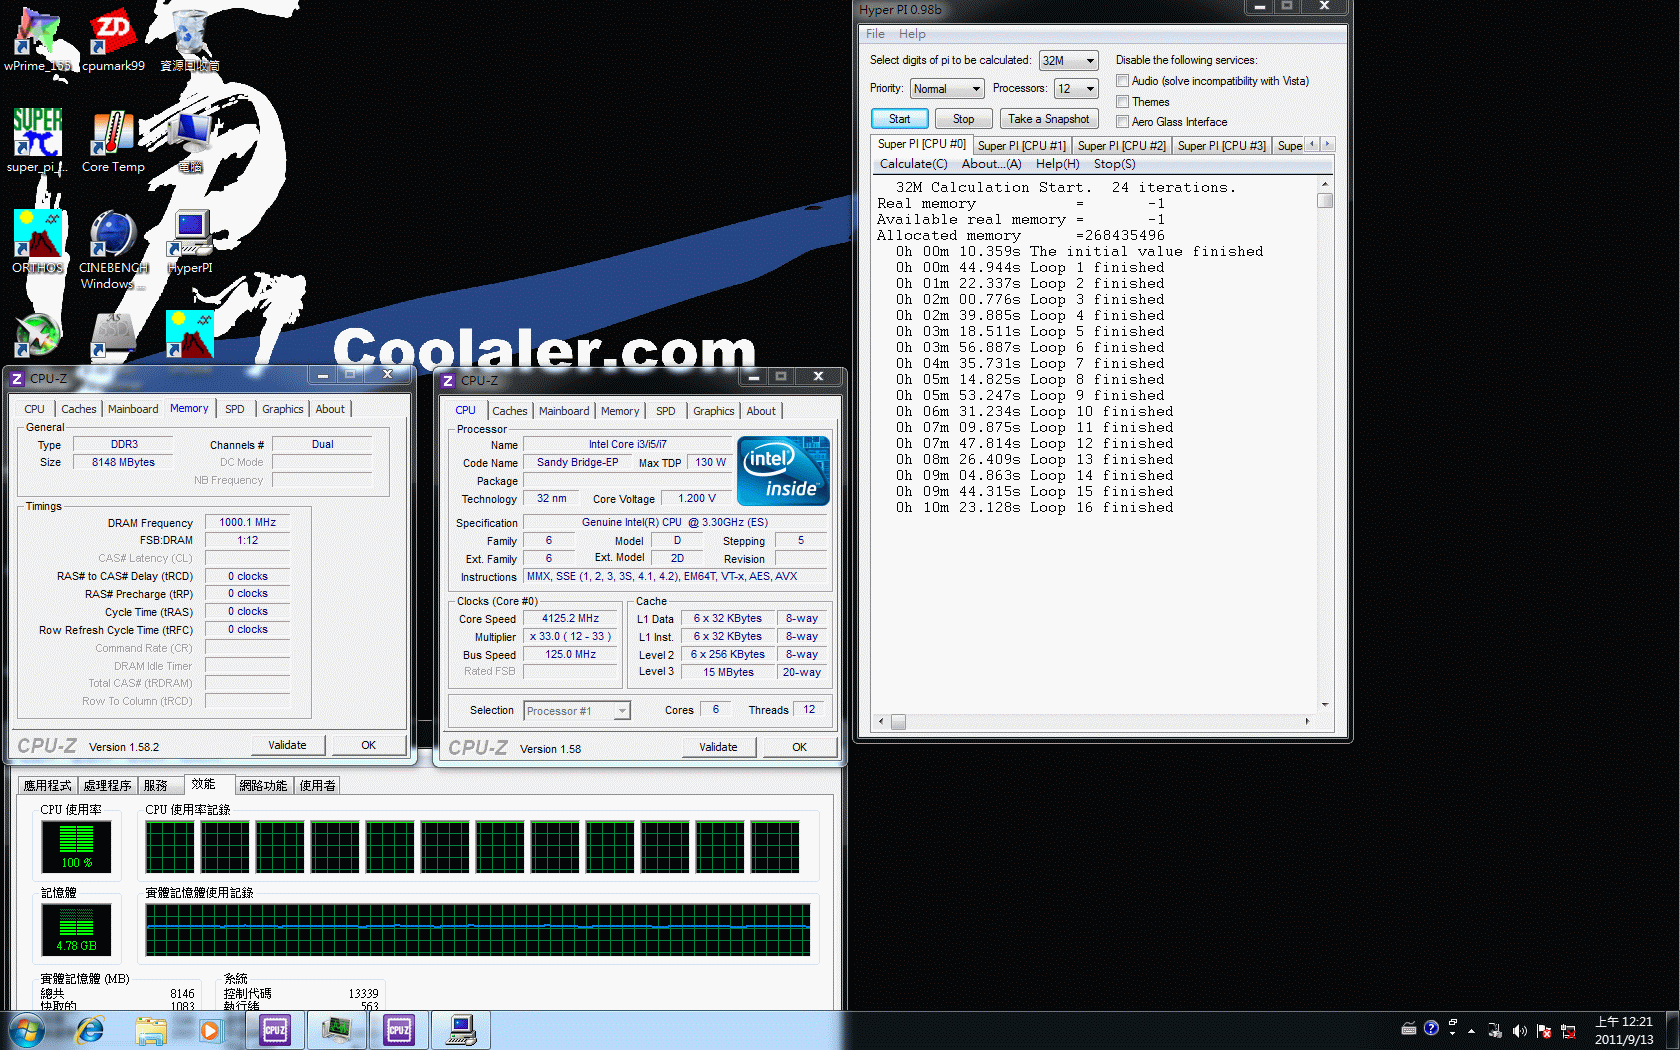Click OK in CPU-Z version 1.58 window
Image resolution: width=1680 pixels, height=1050 pixels.
point(799,747)
